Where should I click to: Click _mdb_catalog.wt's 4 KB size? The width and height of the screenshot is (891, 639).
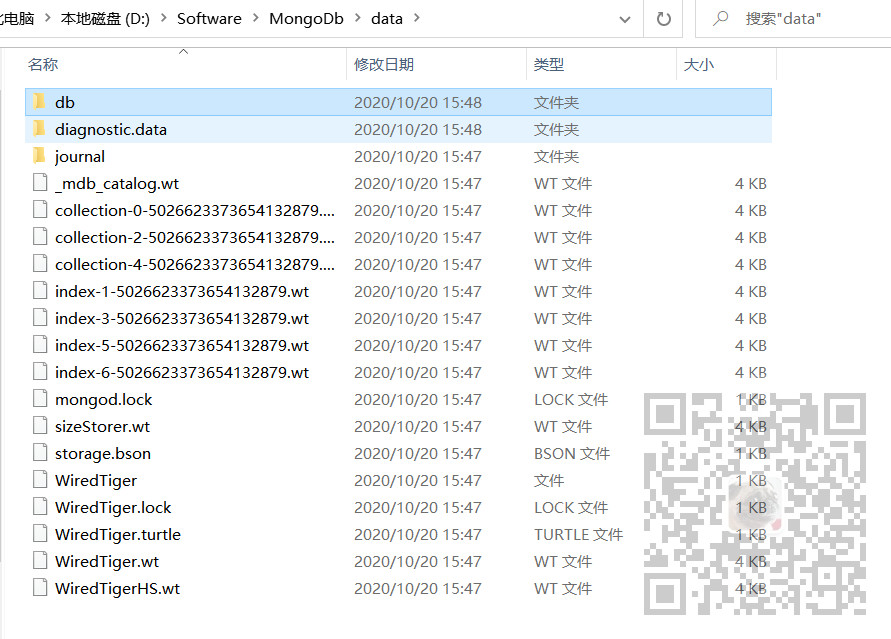751,183
